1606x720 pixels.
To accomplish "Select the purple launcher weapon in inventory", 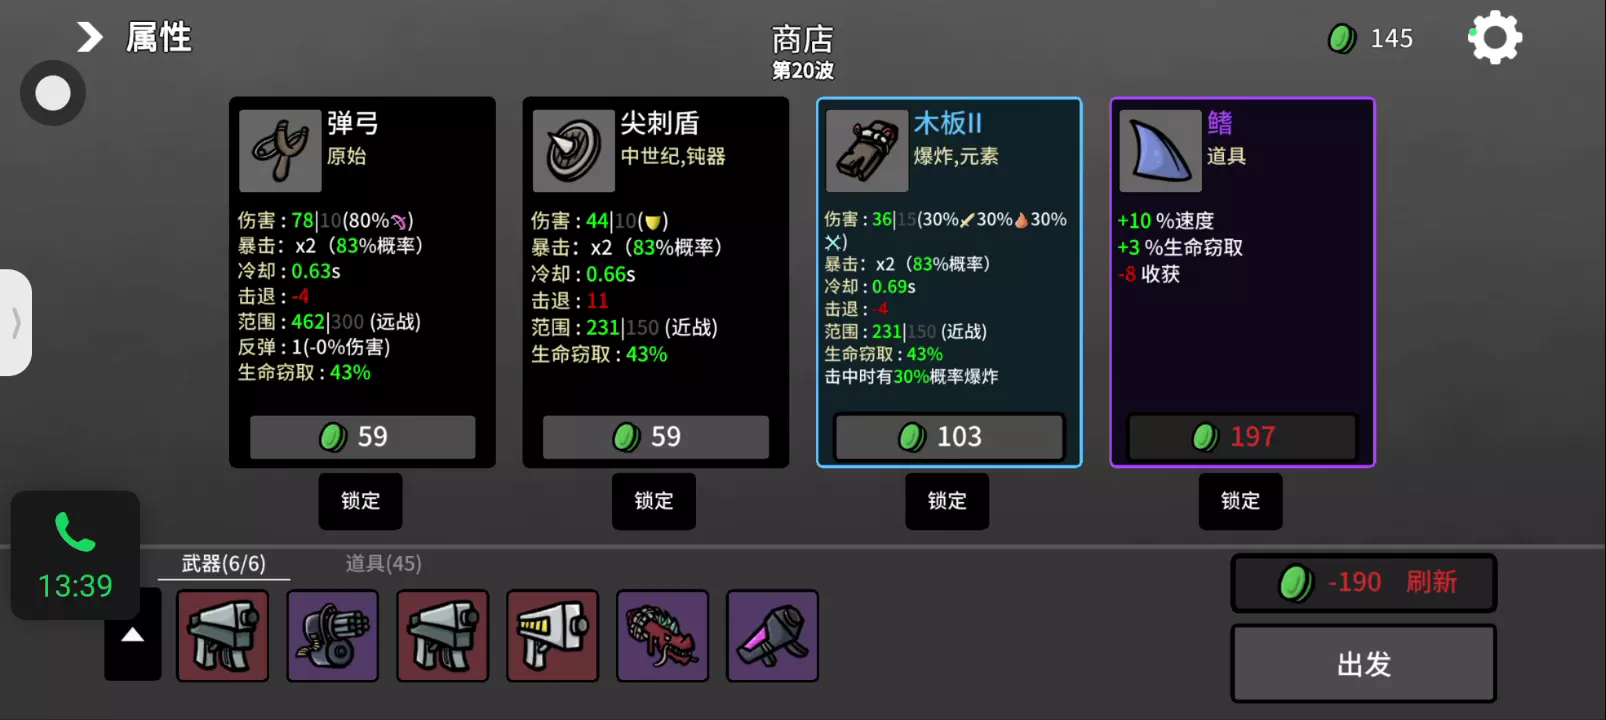I will pyautogui.click(x=773, y=636).
